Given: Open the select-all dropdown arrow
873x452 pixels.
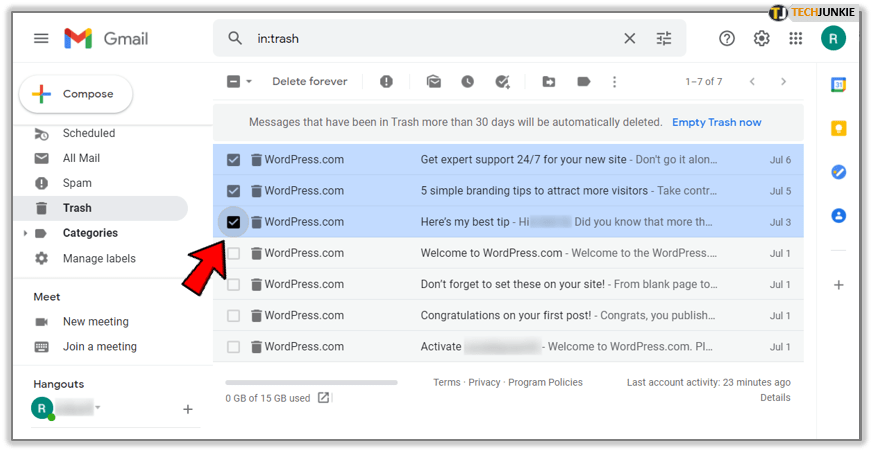Looking at the screenshot, I should tap(249, 82).
